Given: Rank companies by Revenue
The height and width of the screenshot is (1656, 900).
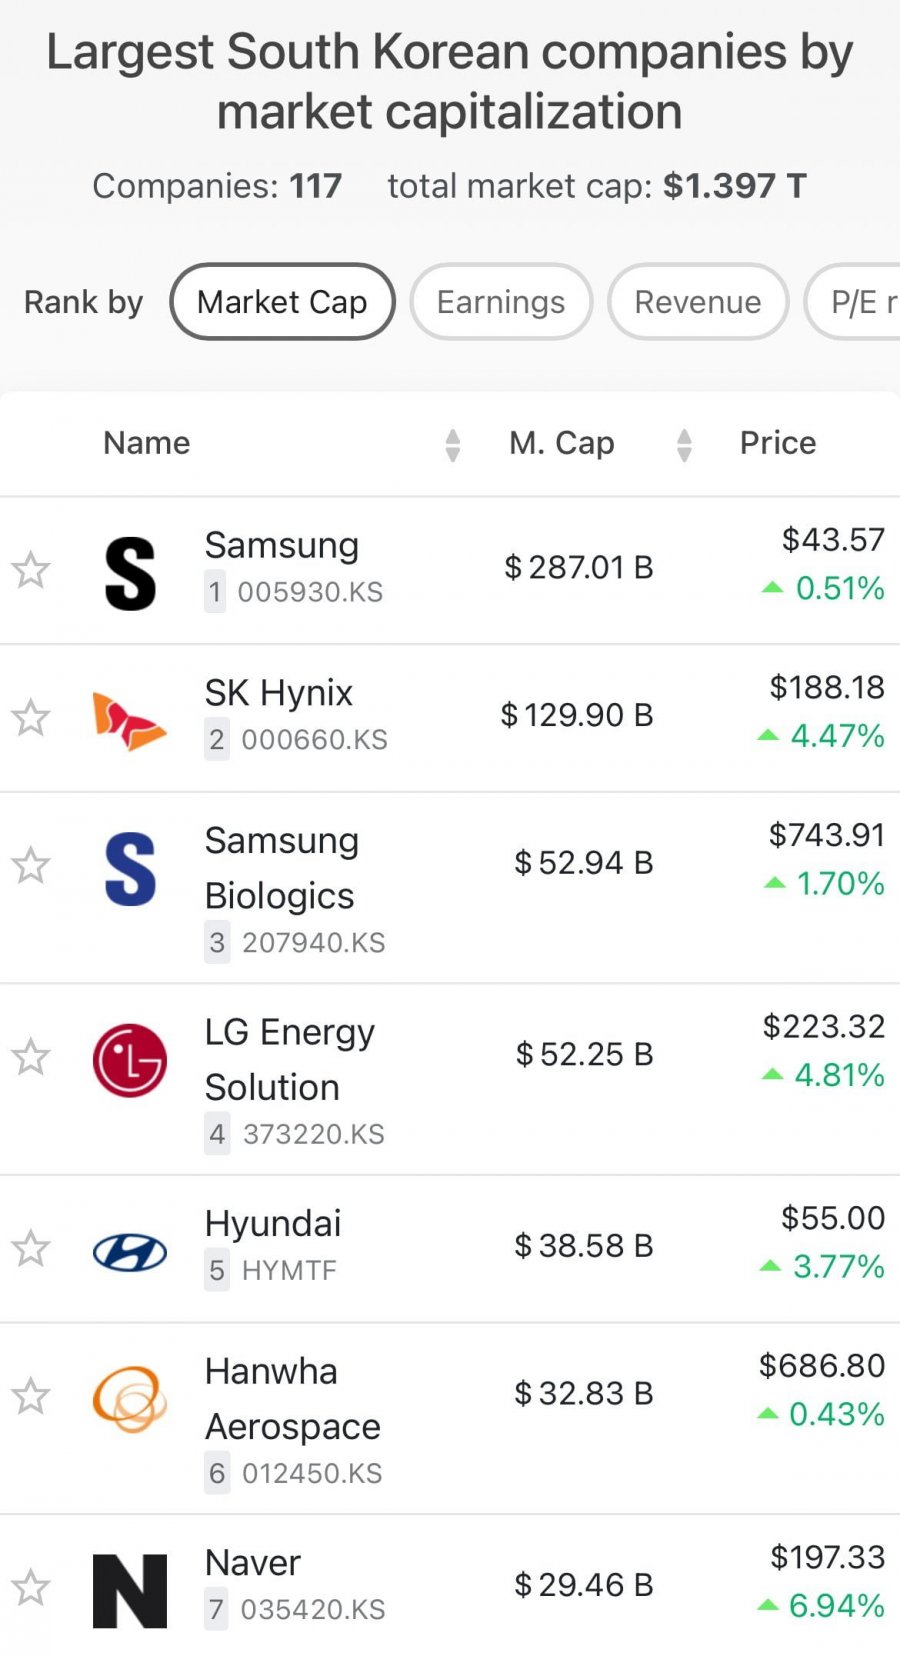Looking at the screenshot, I should click(698, 302).
